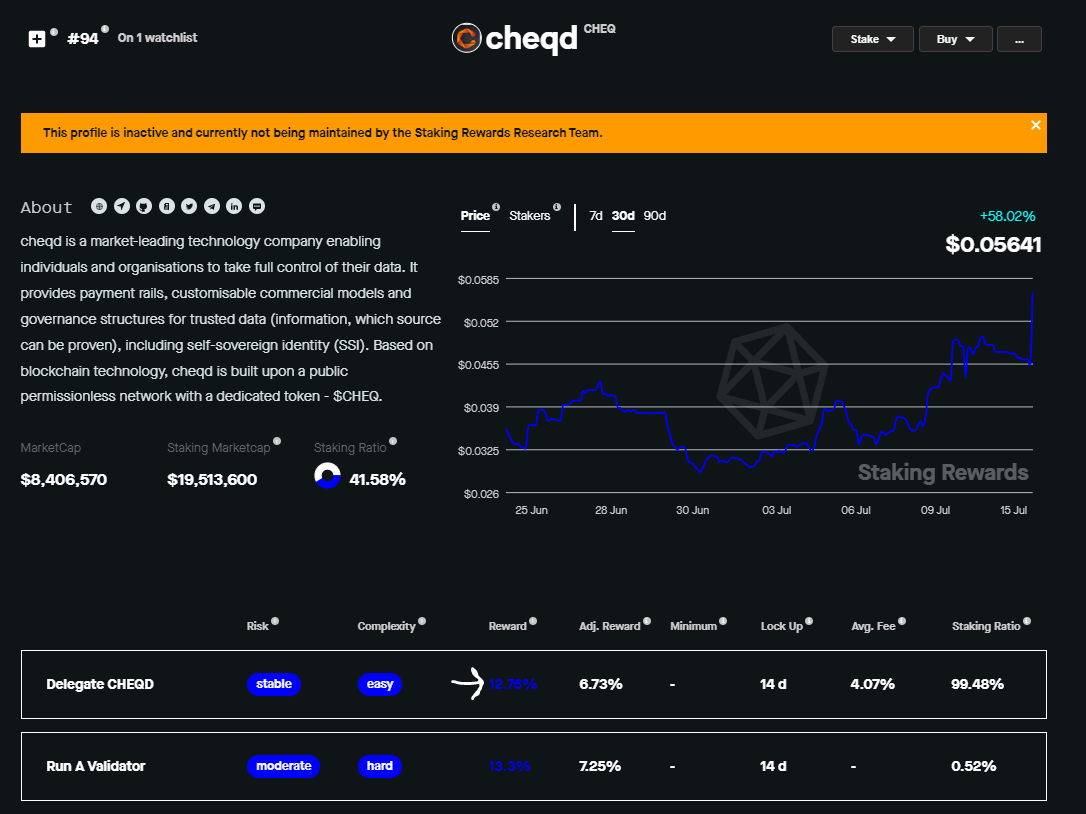Select the 90d chart range

click(655, 216)
